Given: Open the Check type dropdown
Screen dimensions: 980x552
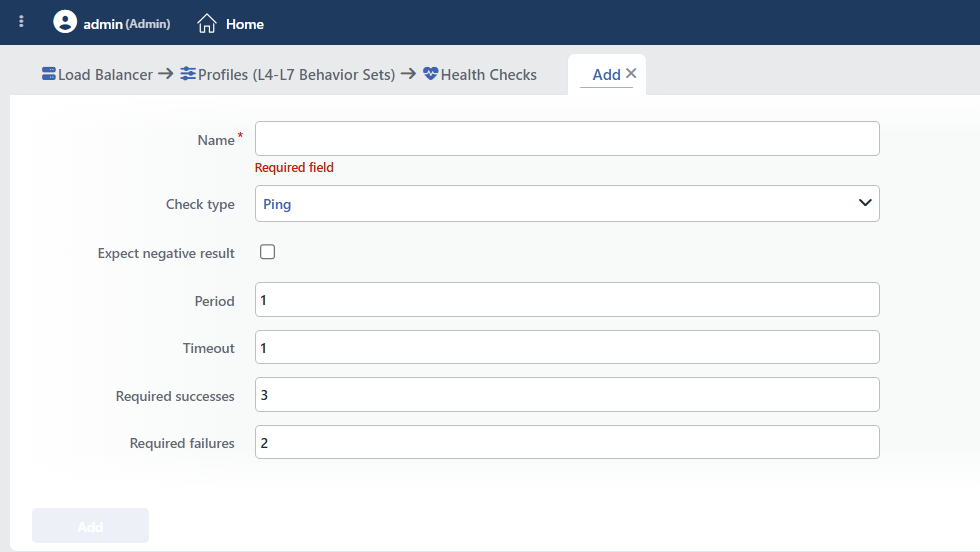Looking at the screenshot, I should click(x=567, y=203).
